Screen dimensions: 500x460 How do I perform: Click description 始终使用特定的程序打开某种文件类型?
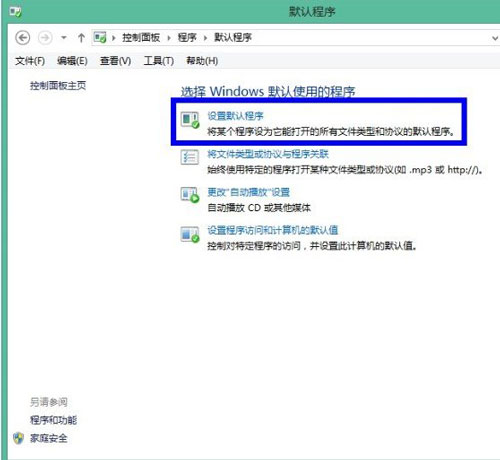click(345, 170)
